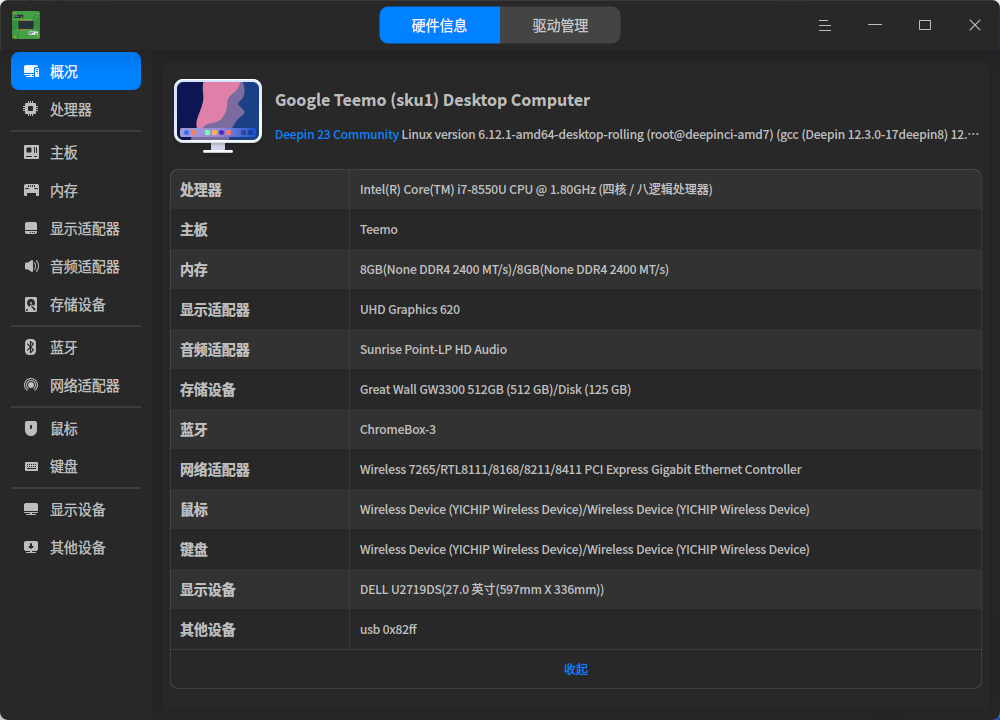Click the 其他设备 other devices icon in sidebar
Image resolution: width=1000 pixels, height=720 pixels.
[x=31, y=547]
